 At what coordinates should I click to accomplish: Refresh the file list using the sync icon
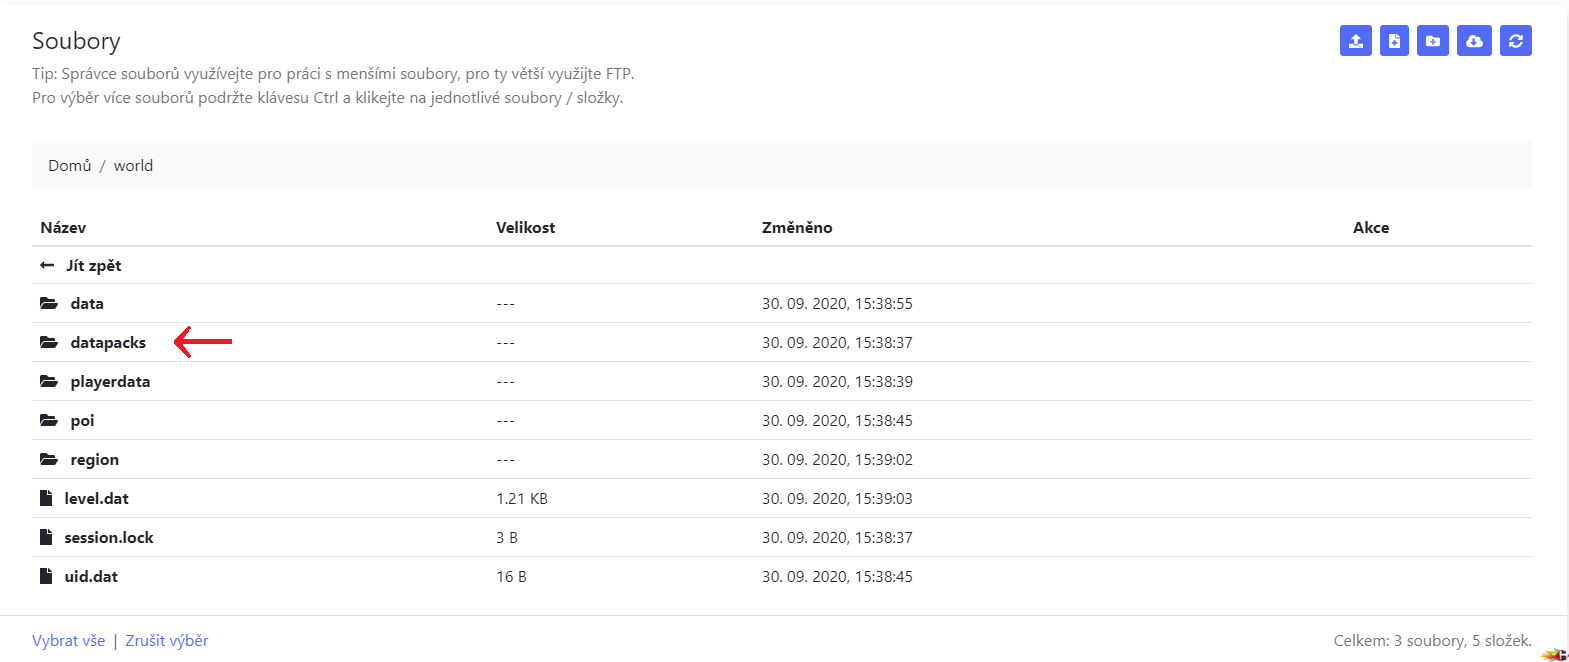1516,41
